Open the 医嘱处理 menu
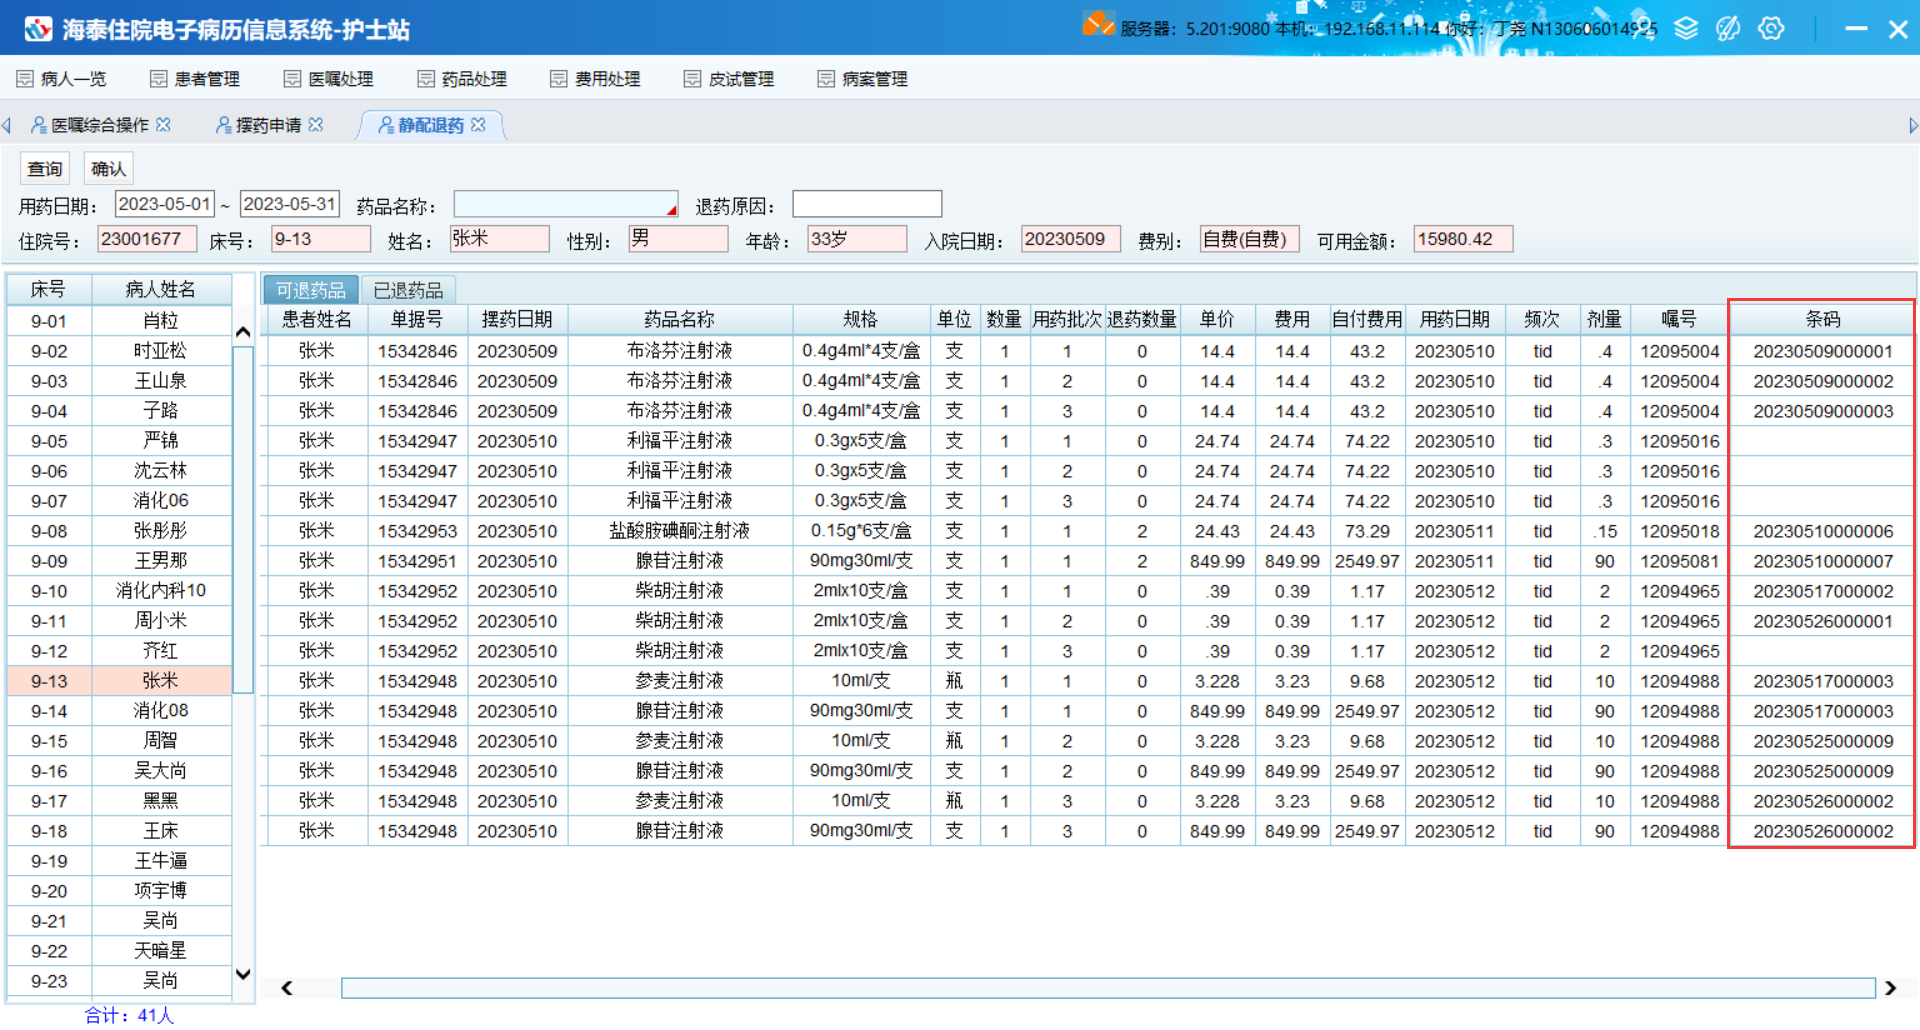Screen dimensions: 1920x1030 pyautogui.click(x=329, y=79)
